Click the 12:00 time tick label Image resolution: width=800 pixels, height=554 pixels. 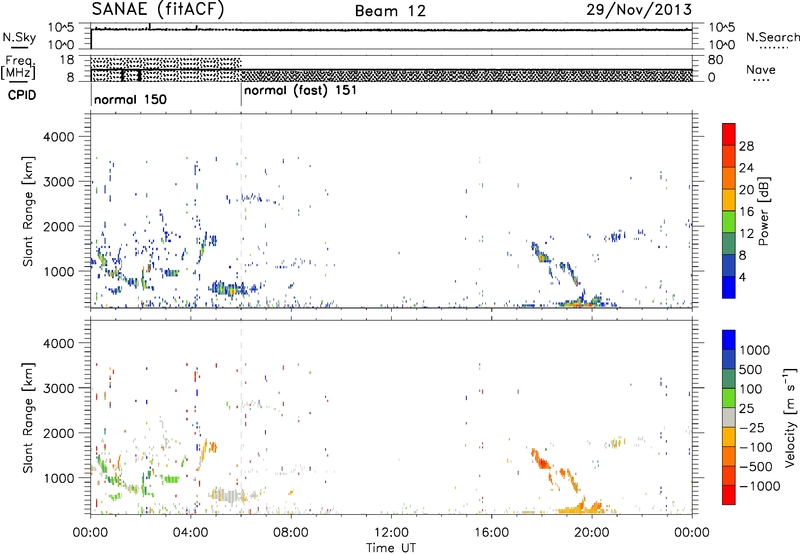pyautogui.click(x=391, y=533)
